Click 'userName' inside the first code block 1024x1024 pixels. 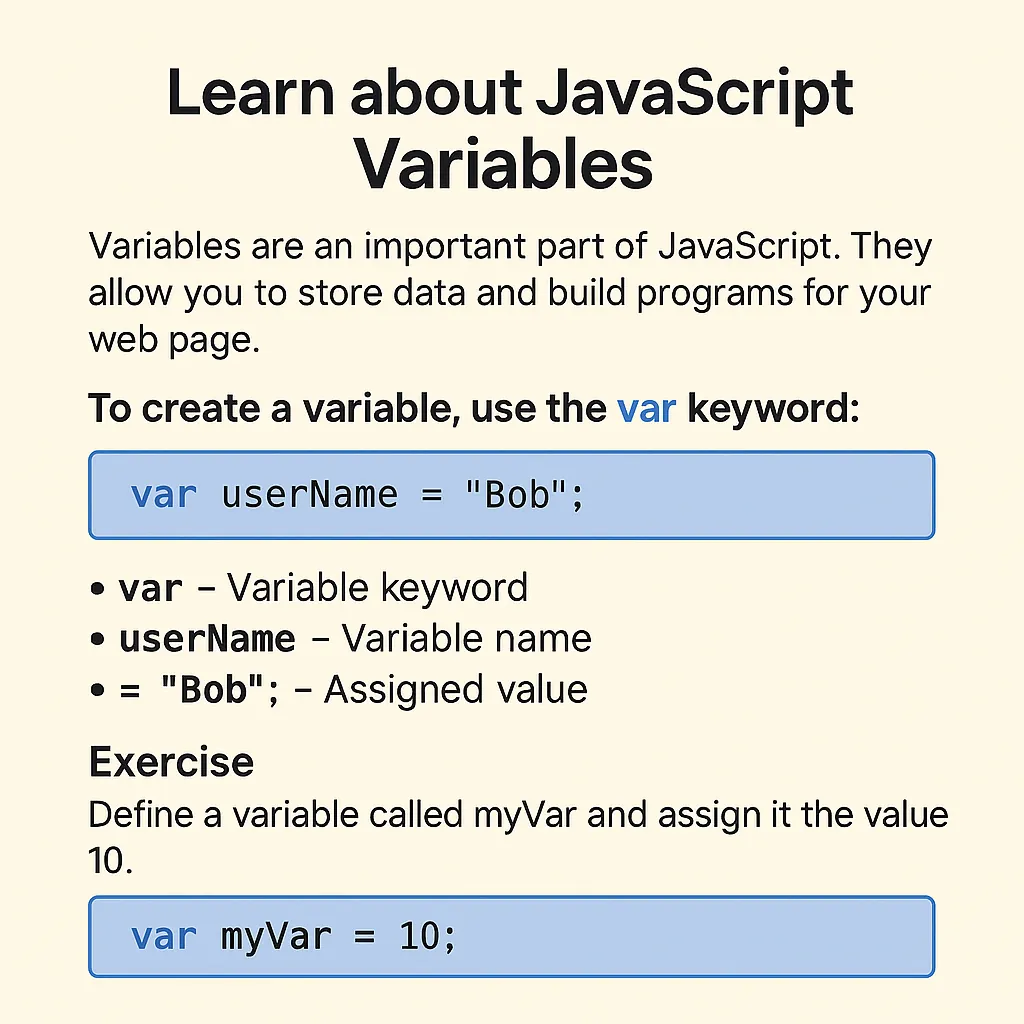(x=310, y=494)
